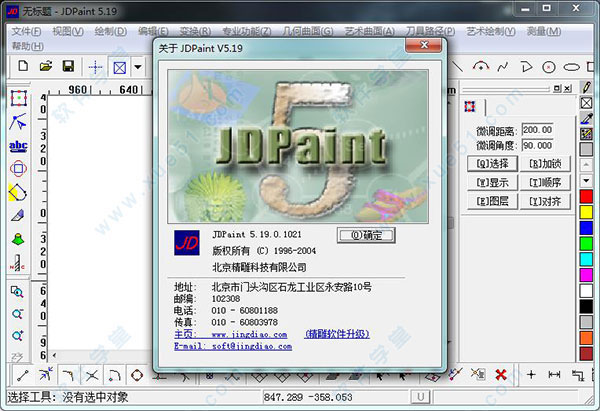This screenshot has width=600, height=411.
Task: Open file using the folder icon
Action: pyautogui.click(x=46, y=66)
